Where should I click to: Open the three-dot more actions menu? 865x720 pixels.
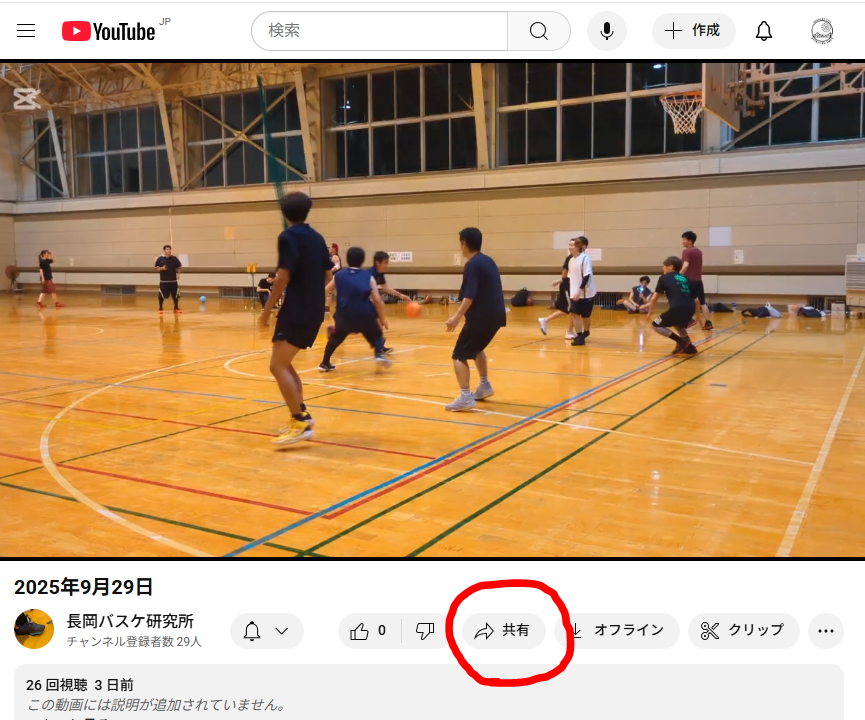[825, 631]
